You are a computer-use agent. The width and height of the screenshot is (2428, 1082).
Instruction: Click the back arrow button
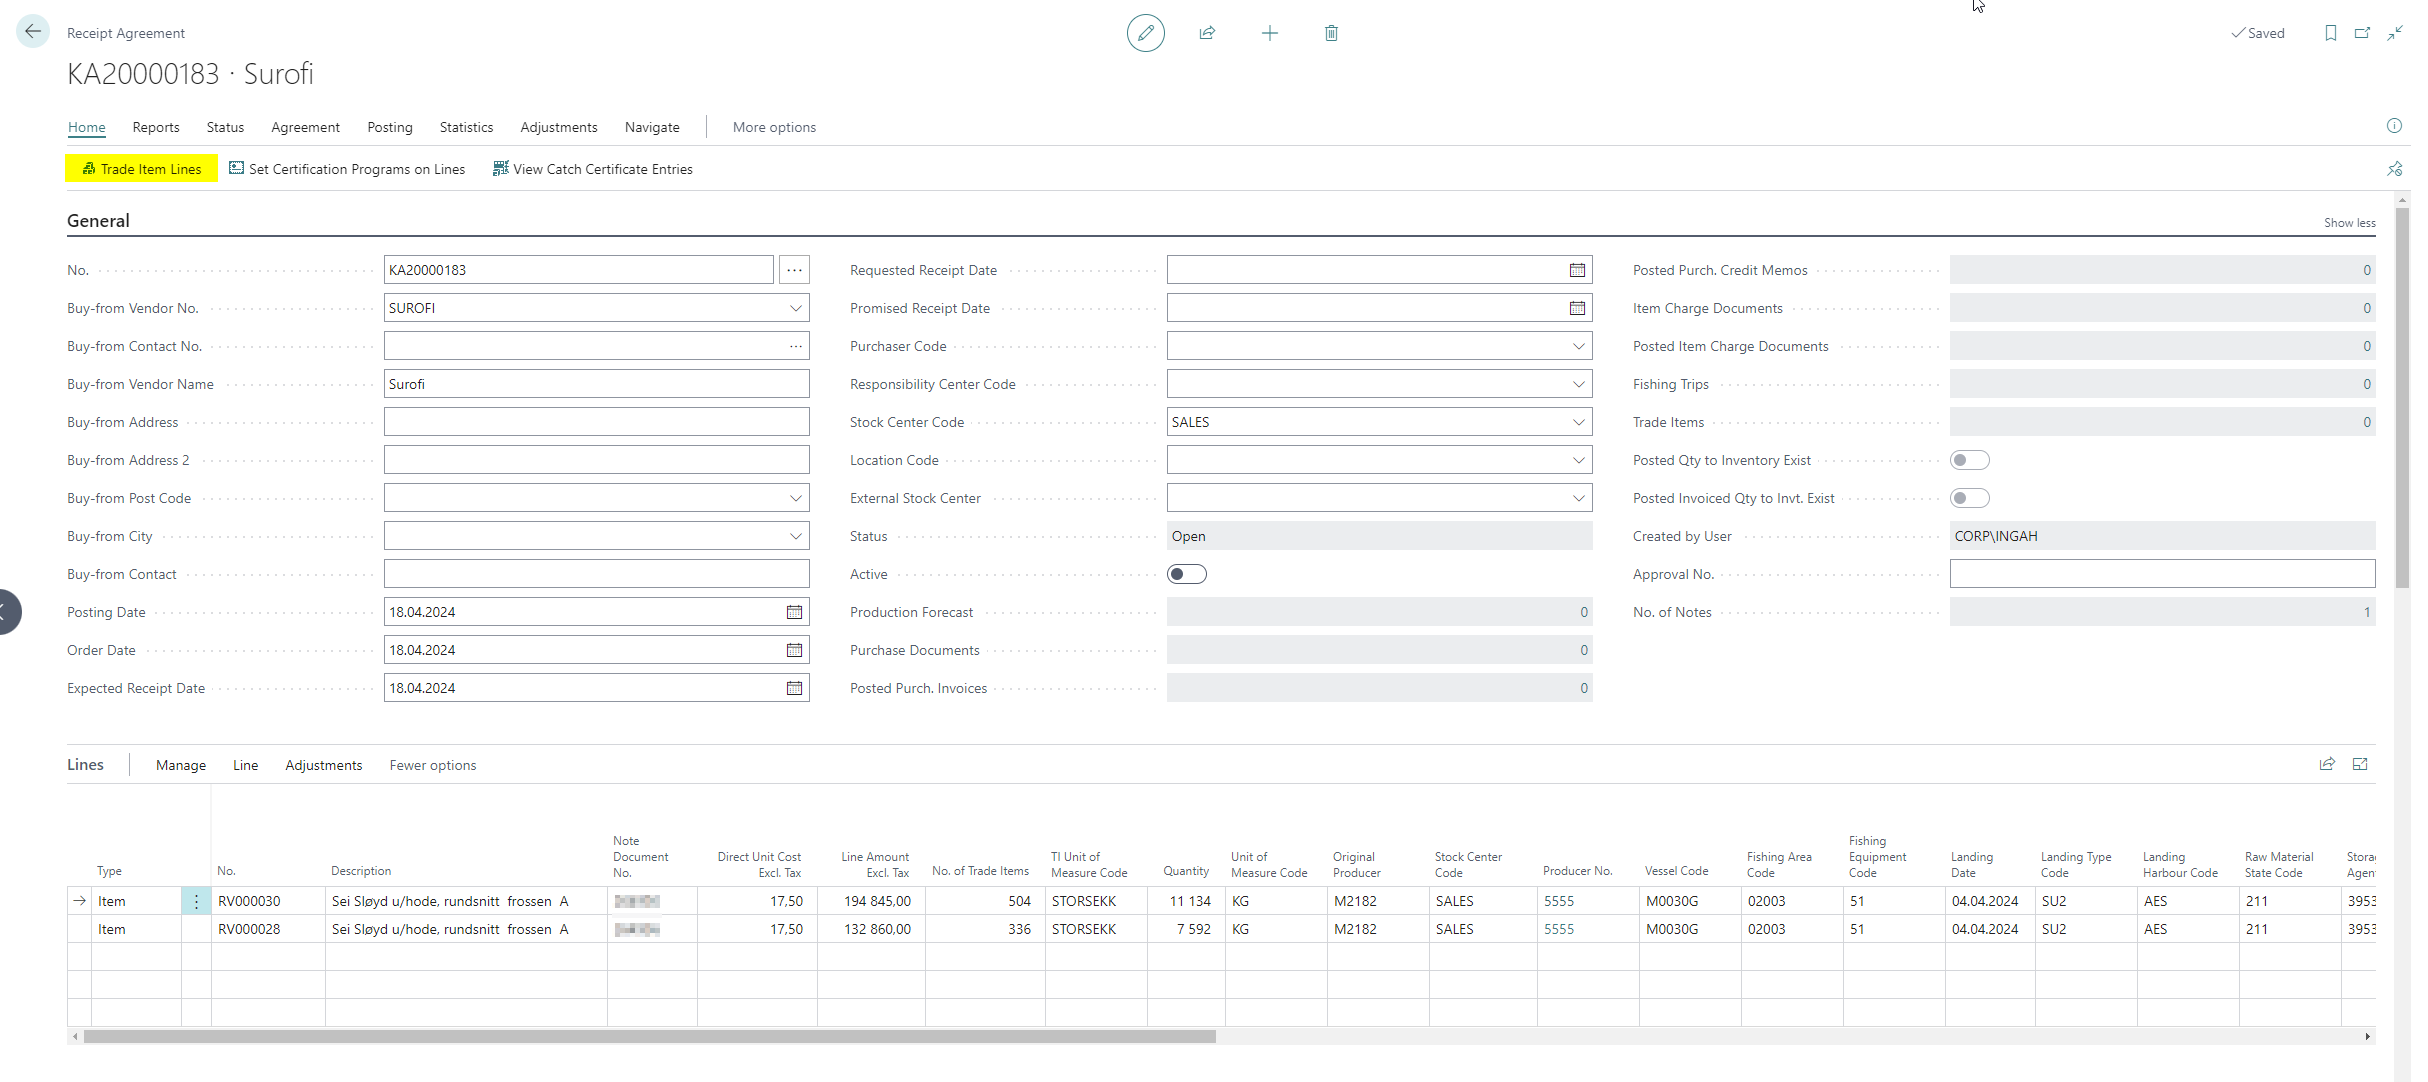coord(32,32)
